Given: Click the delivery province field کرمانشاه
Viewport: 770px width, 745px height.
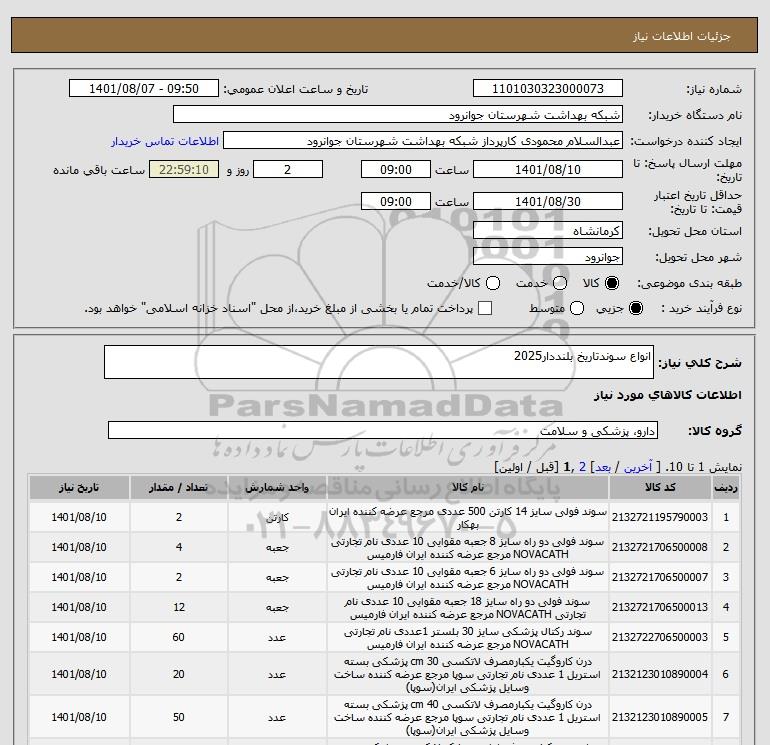Looking at the screenshot, I should (x=548, y=231).
